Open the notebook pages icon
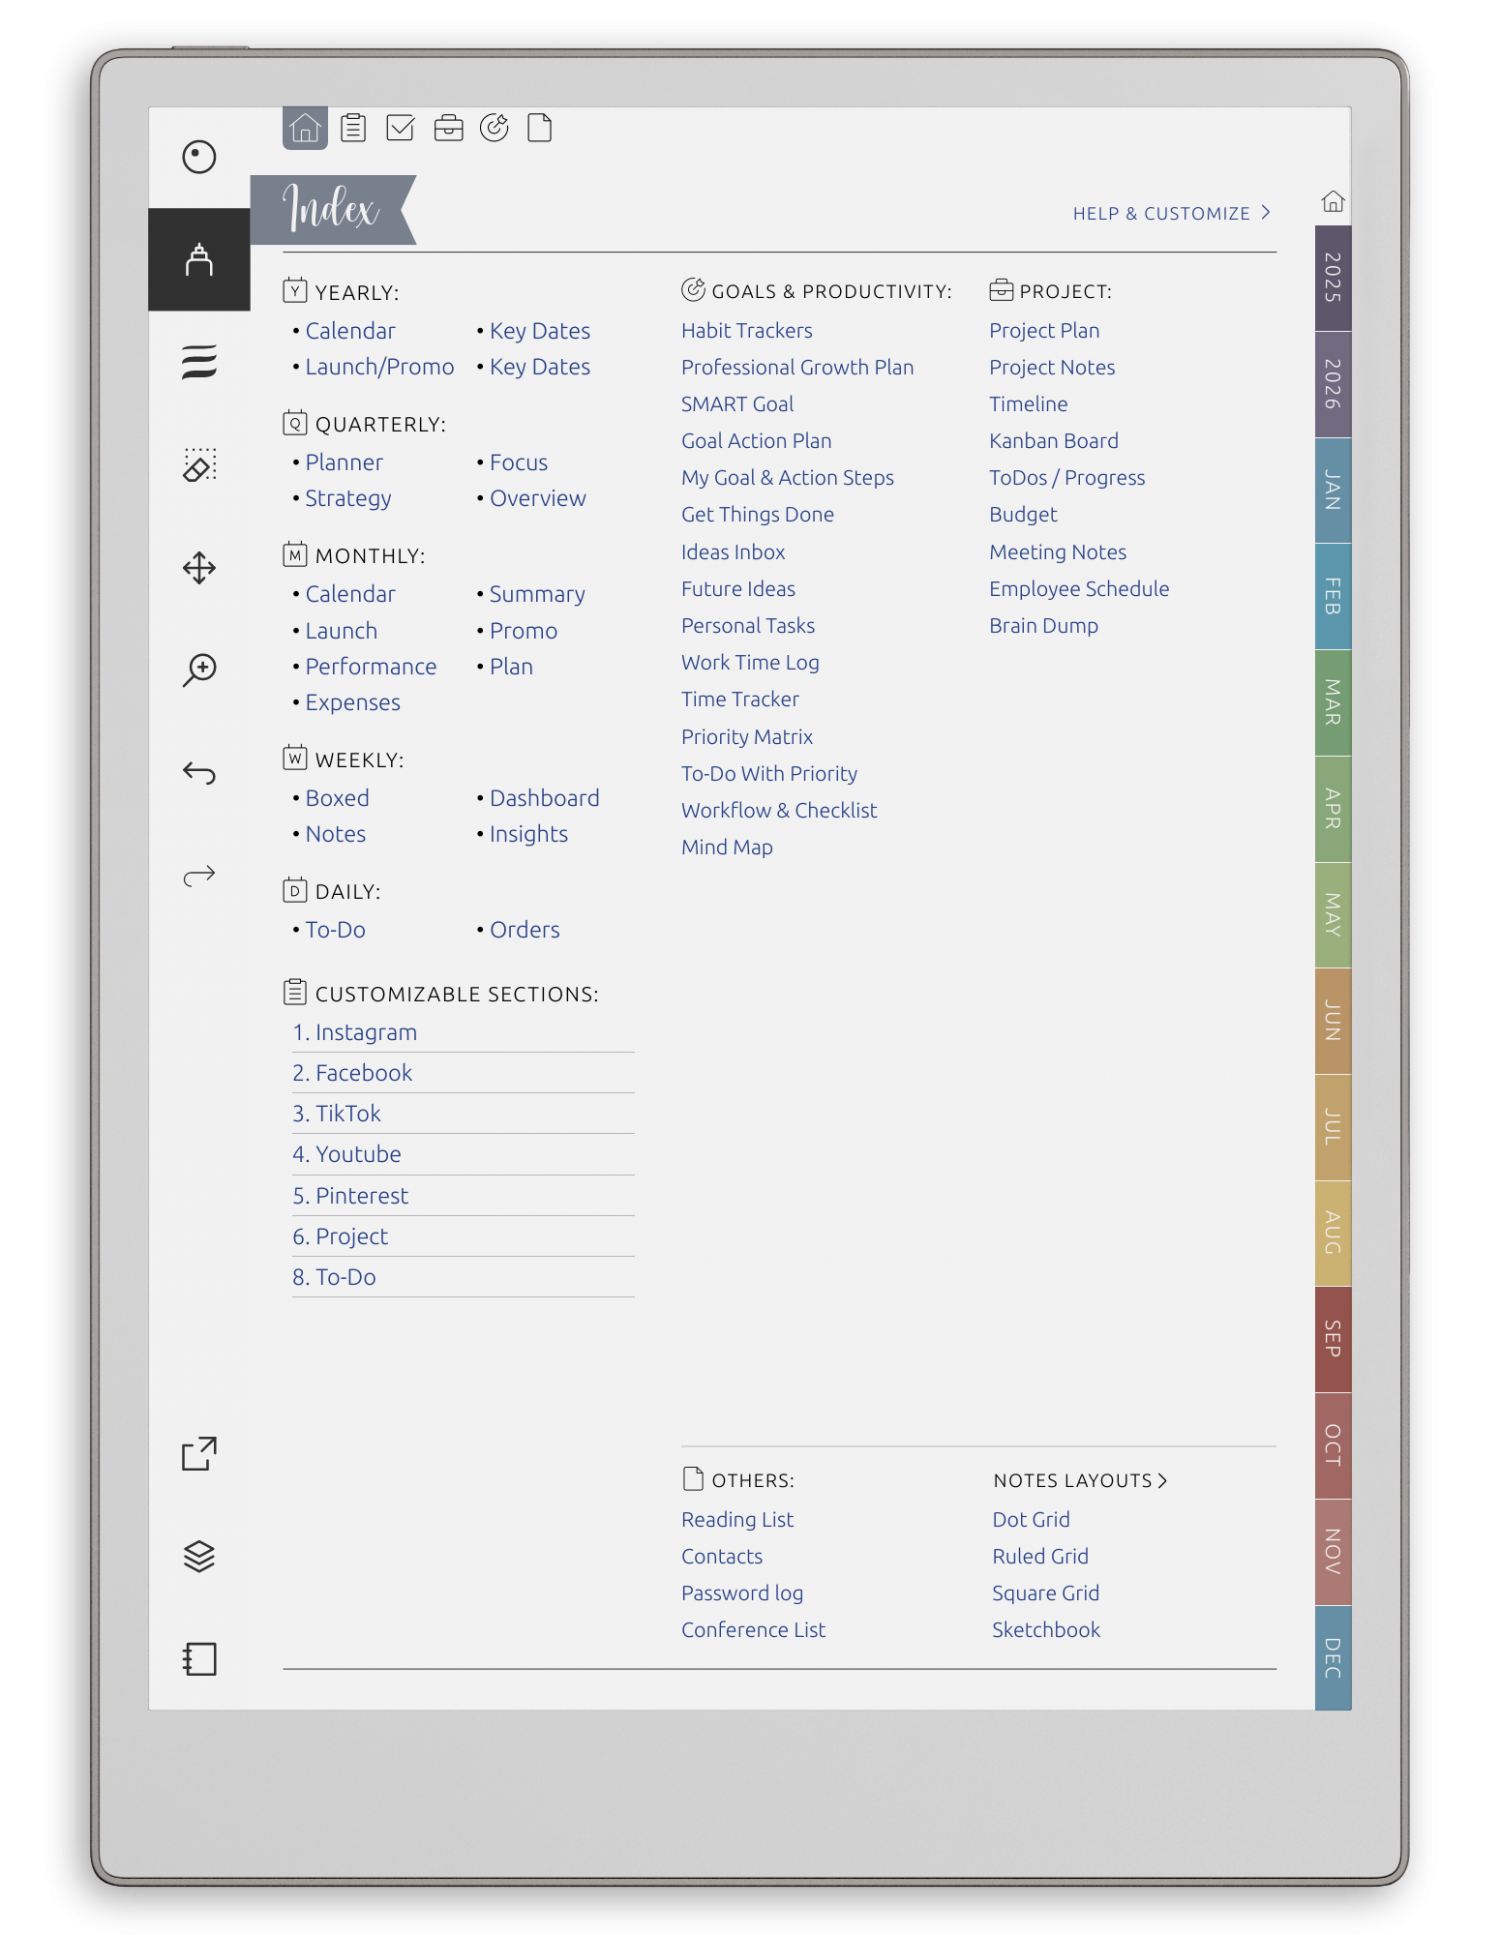 (199, 1659)
